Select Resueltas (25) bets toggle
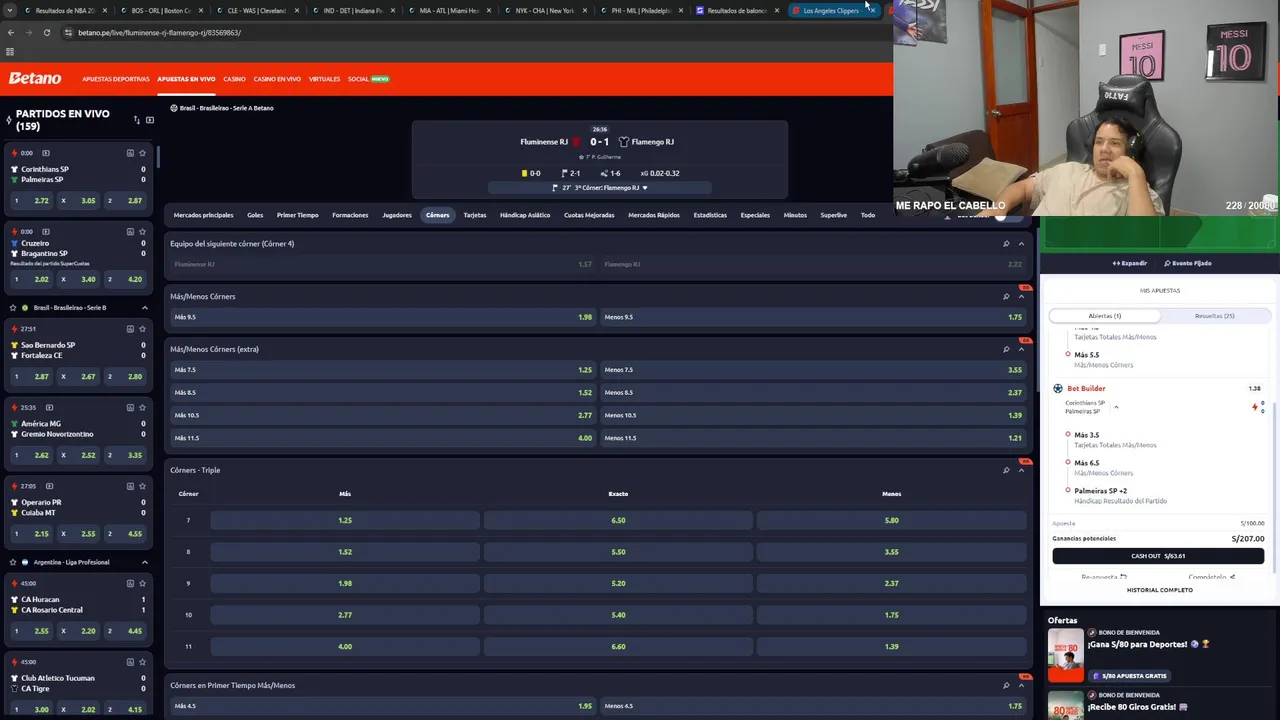 [x=1214, y=316]
